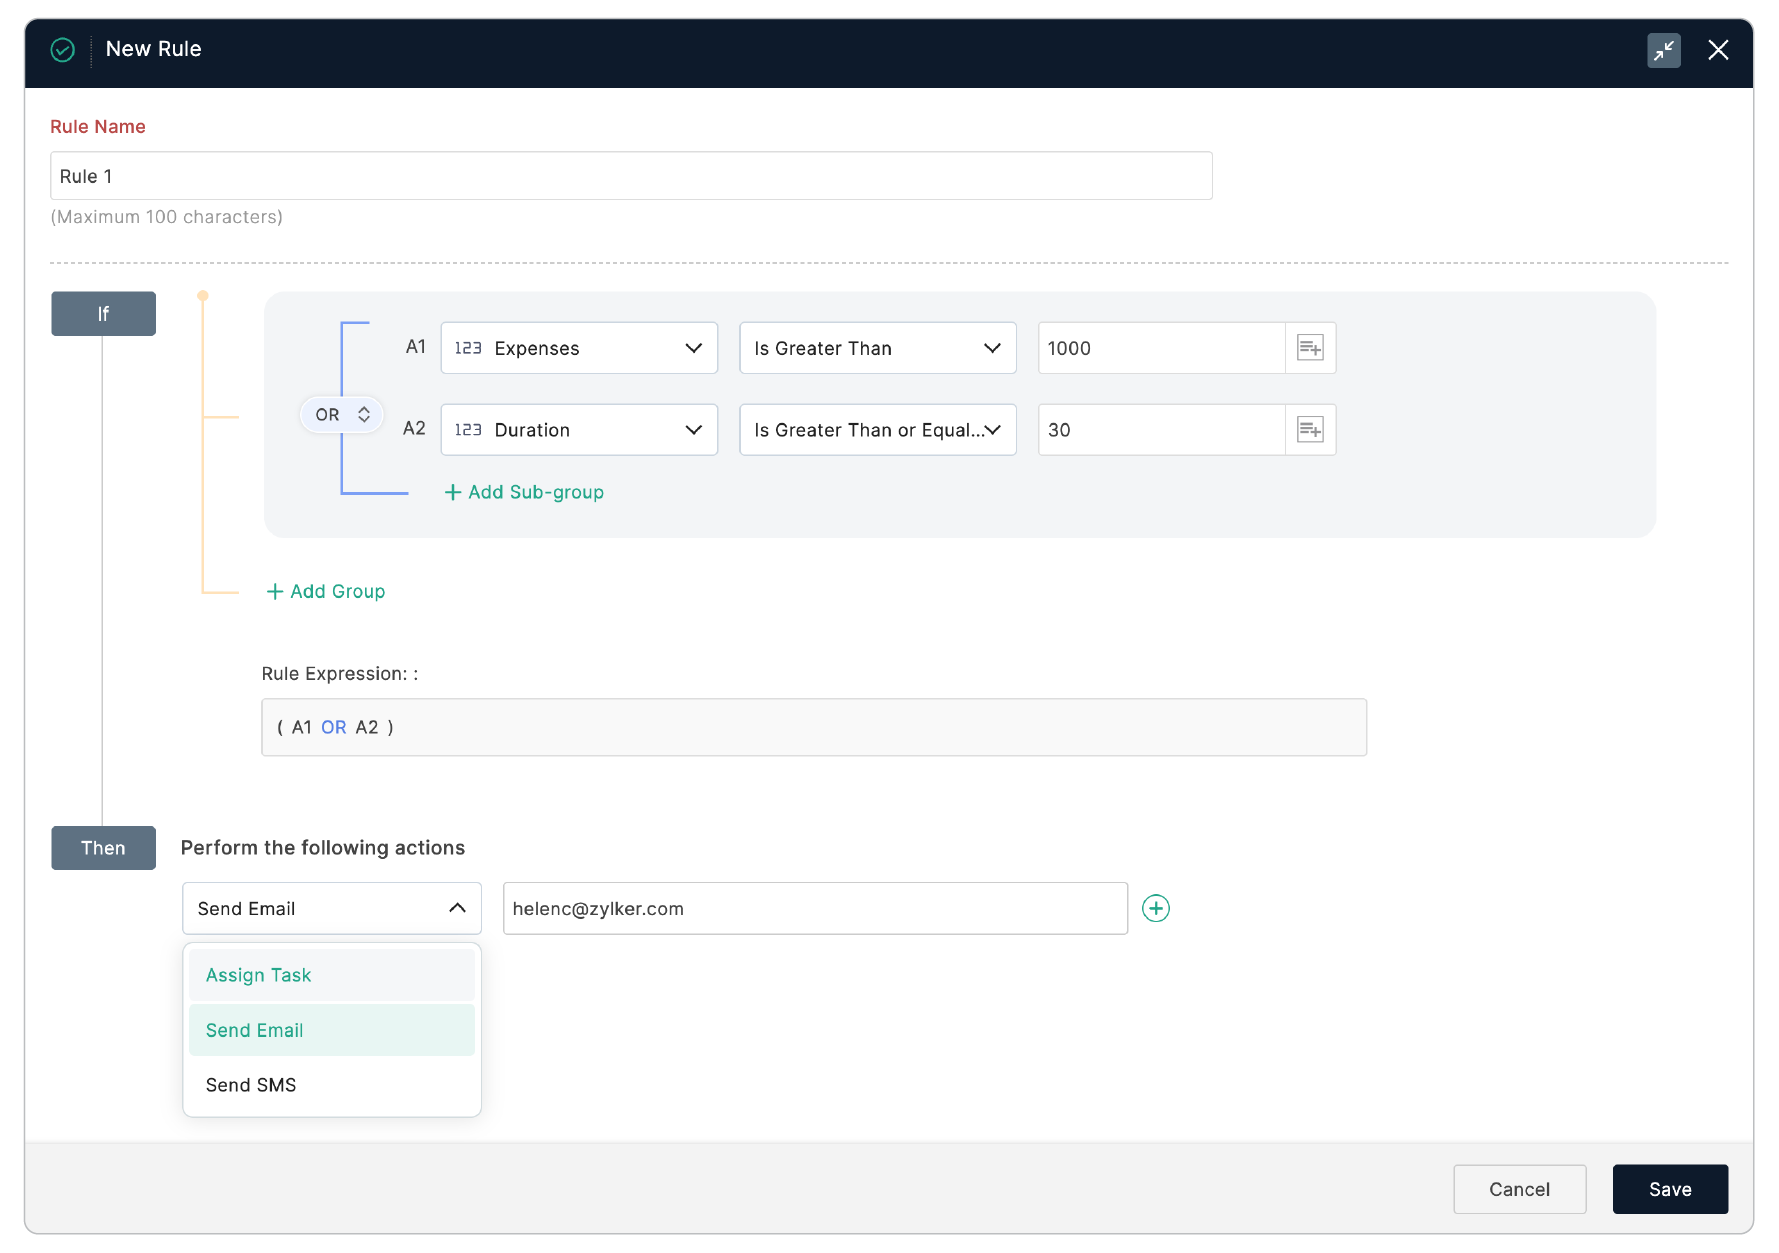Click the blue OR in the rule expression
This screenshot has width=1779, height=1253.
(x=334, y=727)
